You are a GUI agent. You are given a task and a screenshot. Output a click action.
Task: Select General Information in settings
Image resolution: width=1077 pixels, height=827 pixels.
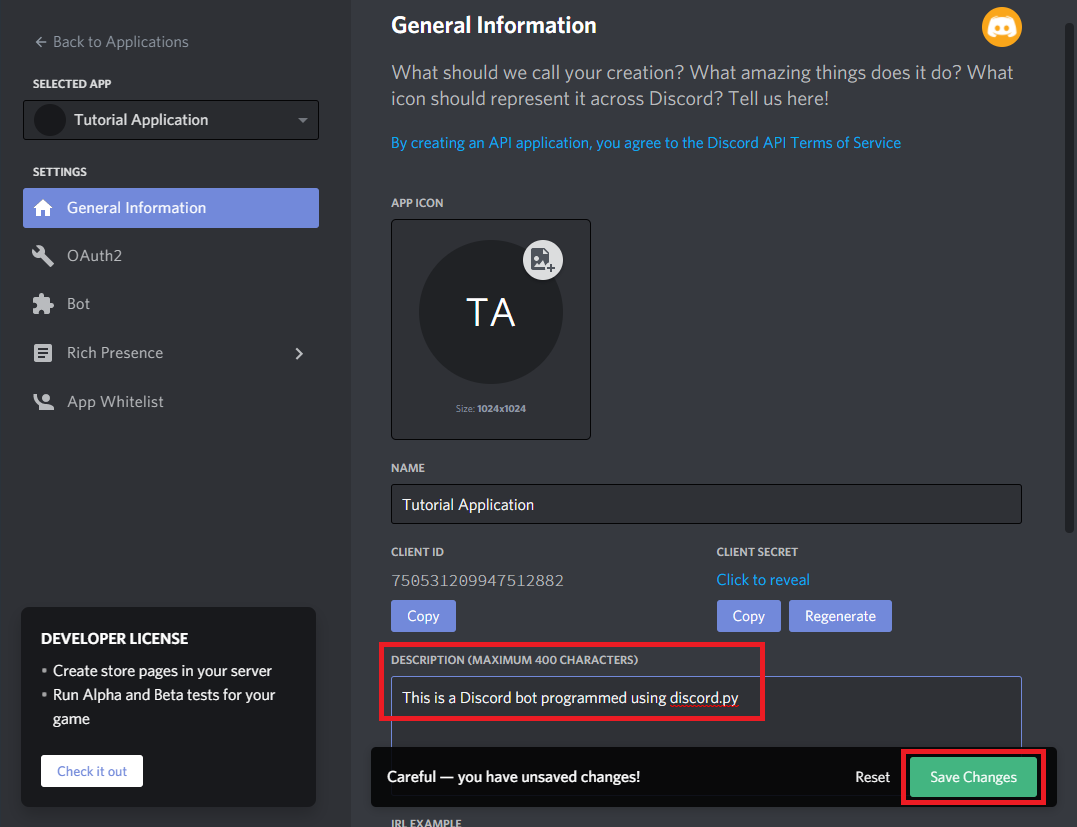click(171, 208)
